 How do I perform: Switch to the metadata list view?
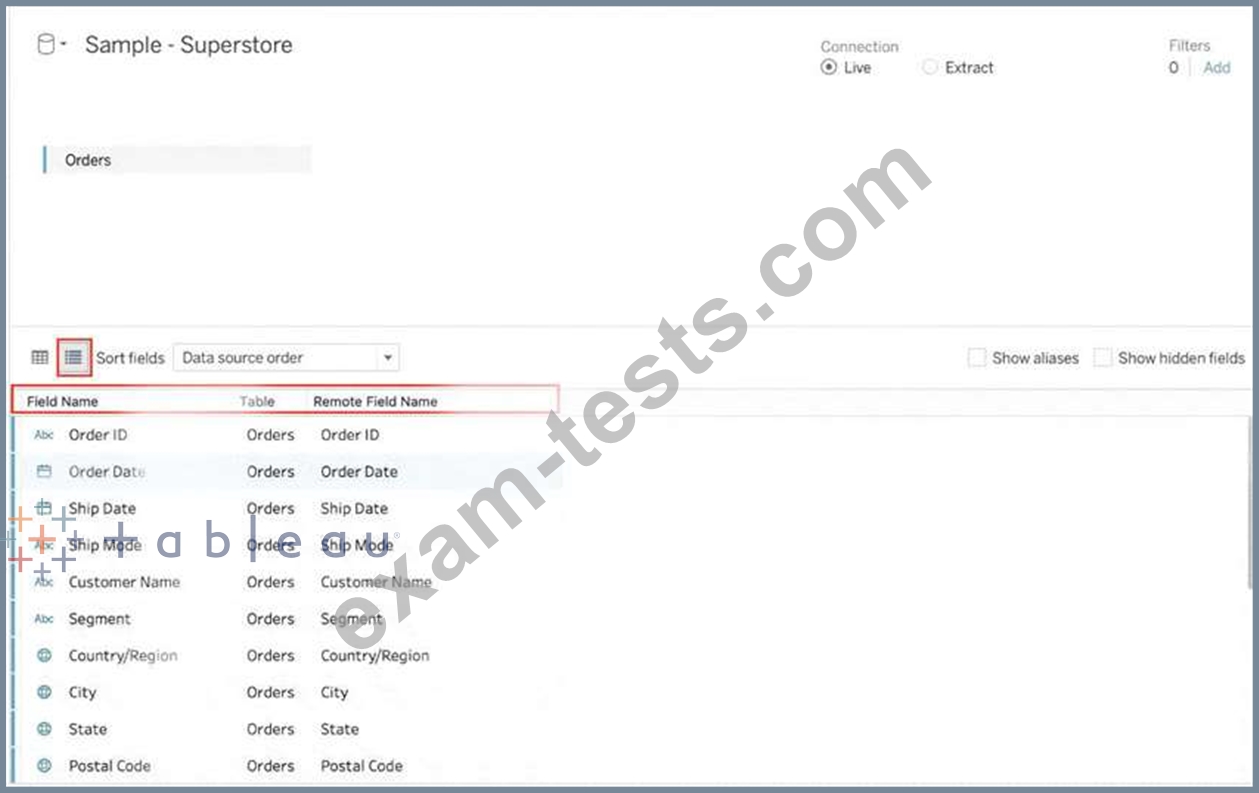[74, 358]
